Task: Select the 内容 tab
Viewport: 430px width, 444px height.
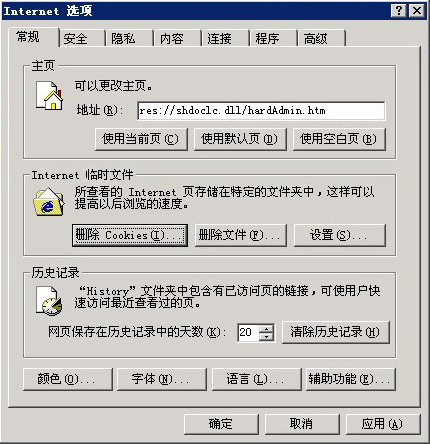Action: pyautogui.click(x=172, y=39)
